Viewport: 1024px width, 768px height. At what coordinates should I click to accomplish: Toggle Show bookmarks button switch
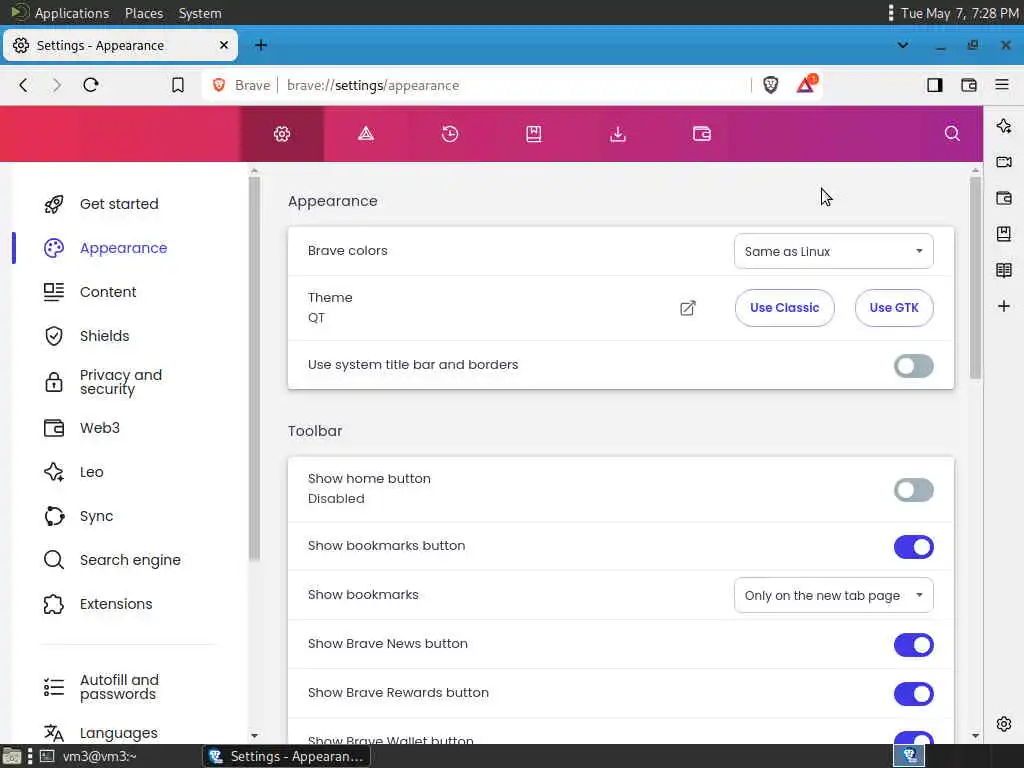[913, 547]
